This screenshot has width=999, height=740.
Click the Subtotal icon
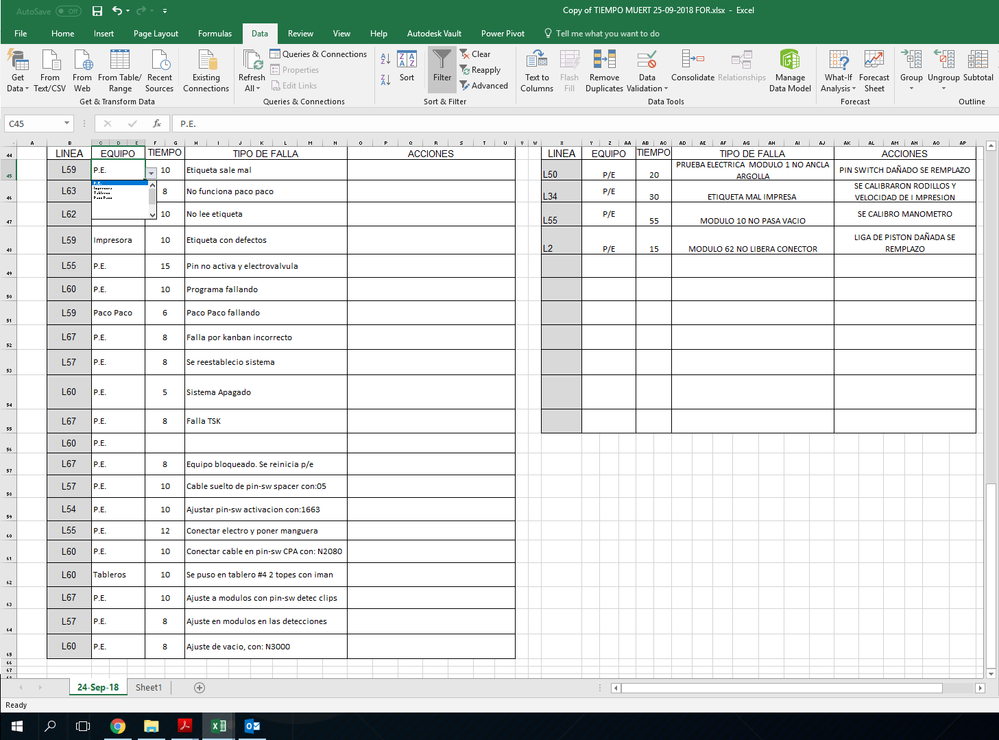point(978,60)
